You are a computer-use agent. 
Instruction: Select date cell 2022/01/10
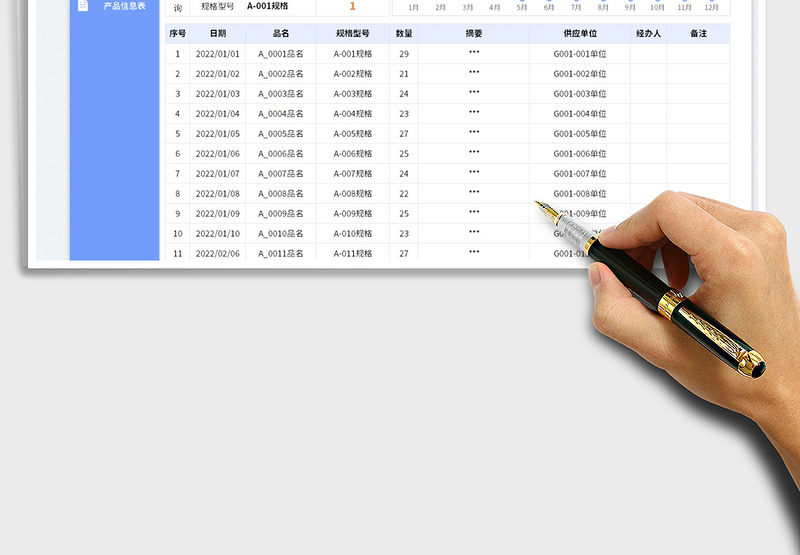pyautogui.click(x=218, y=234)
